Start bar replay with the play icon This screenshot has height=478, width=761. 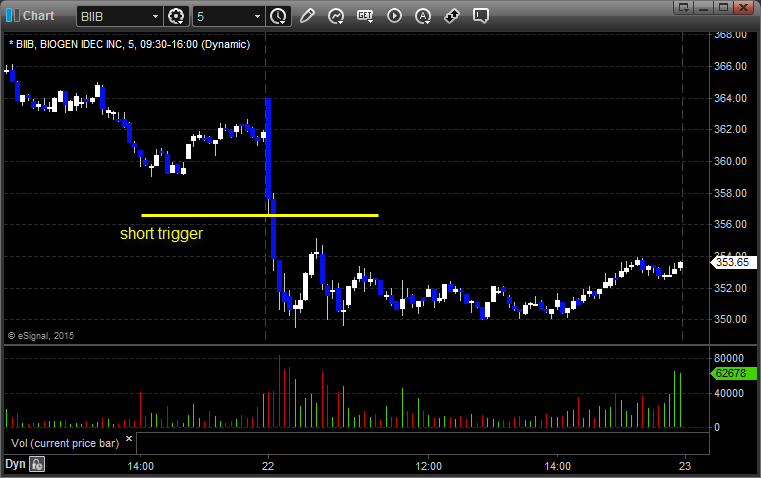[394, 16]
